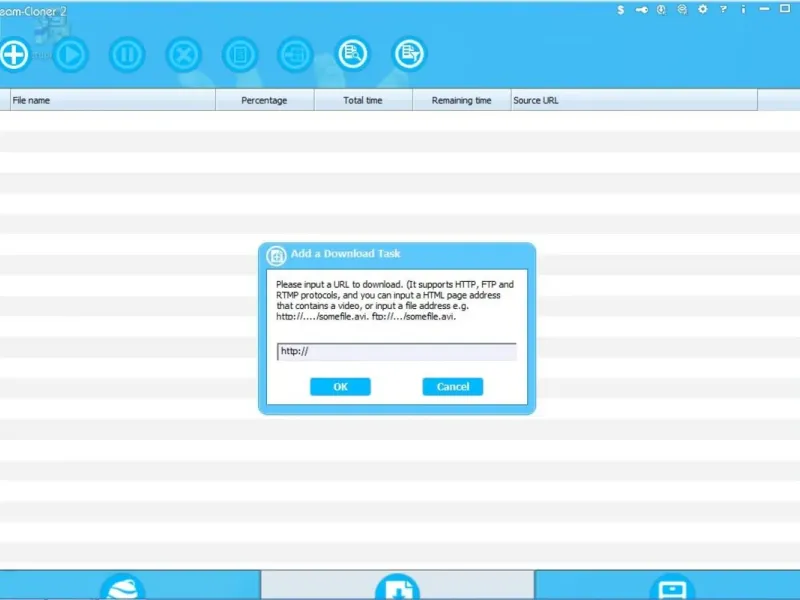Maximize the Stream-Cloner window
Viewport: 800px width, 600px height.
785,9
